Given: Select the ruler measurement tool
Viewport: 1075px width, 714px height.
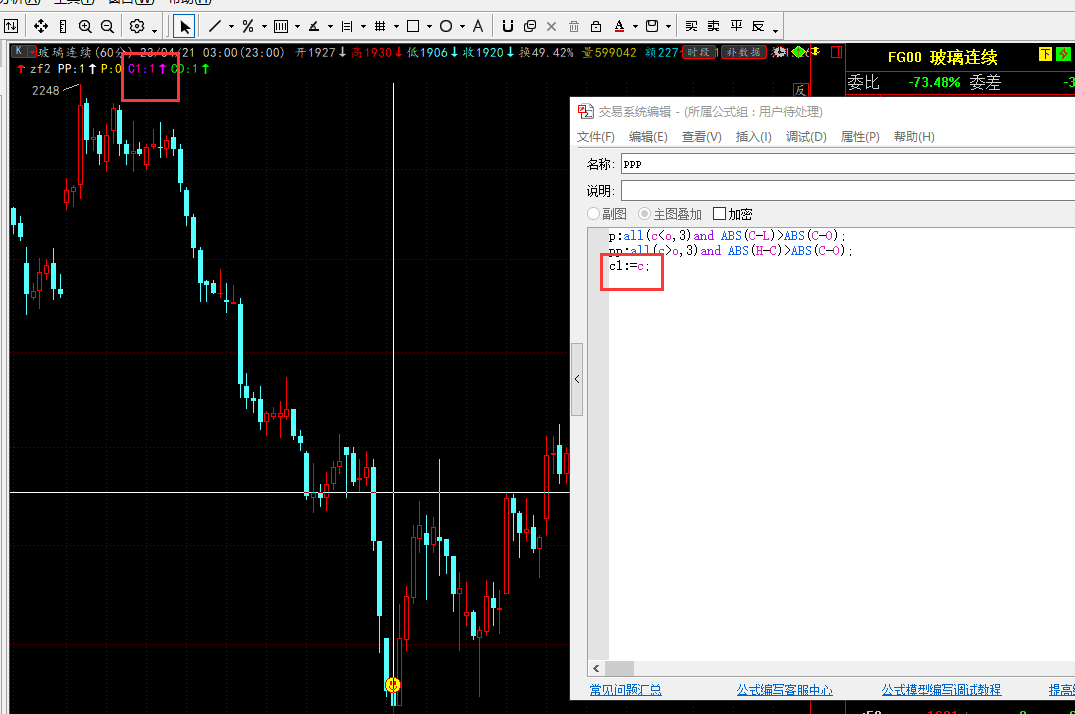Looking at the screenshot, I should (x=63, y=26).
